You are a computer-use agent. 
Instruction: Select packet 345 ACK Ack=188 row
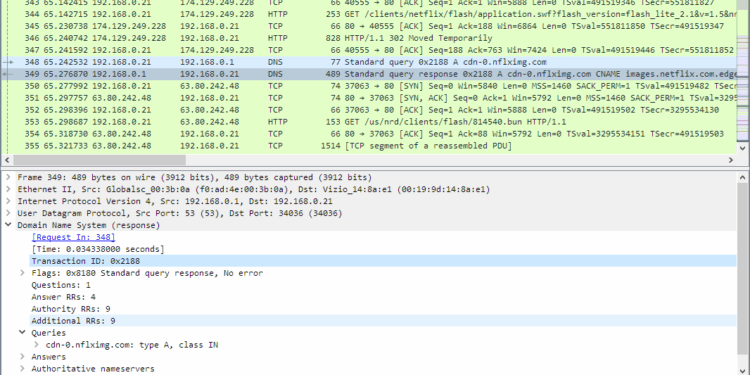coord(368,26)
